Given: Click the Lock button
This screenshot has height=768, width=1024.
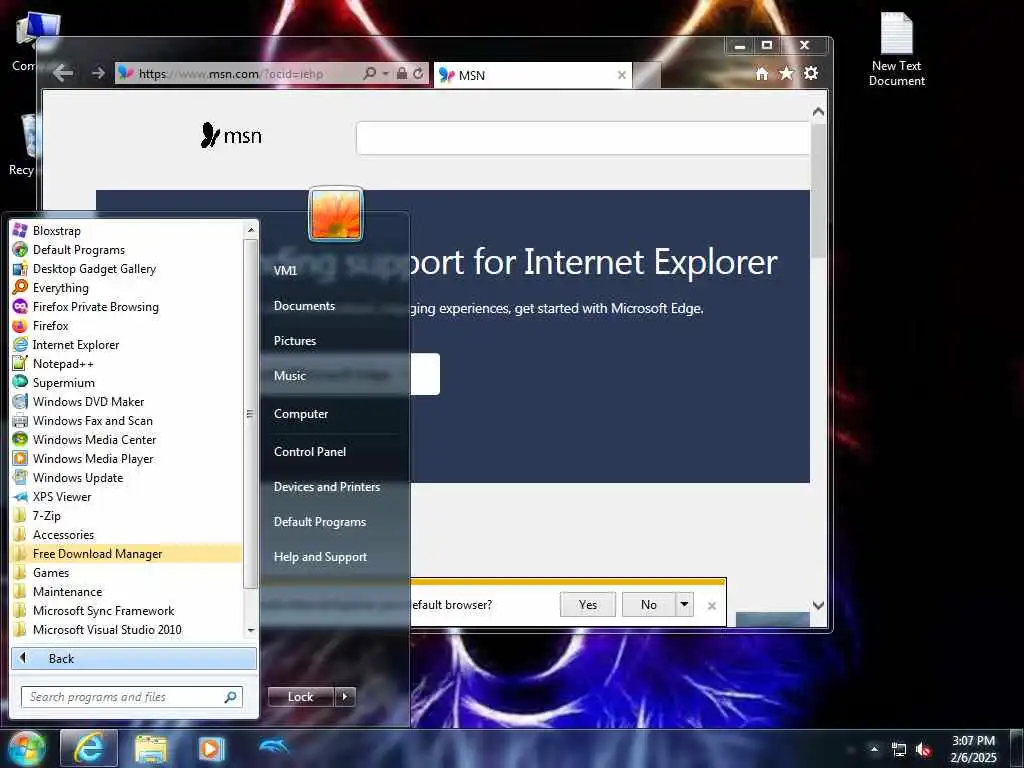Looking at the screenshot, I should [x=300, y=696].
